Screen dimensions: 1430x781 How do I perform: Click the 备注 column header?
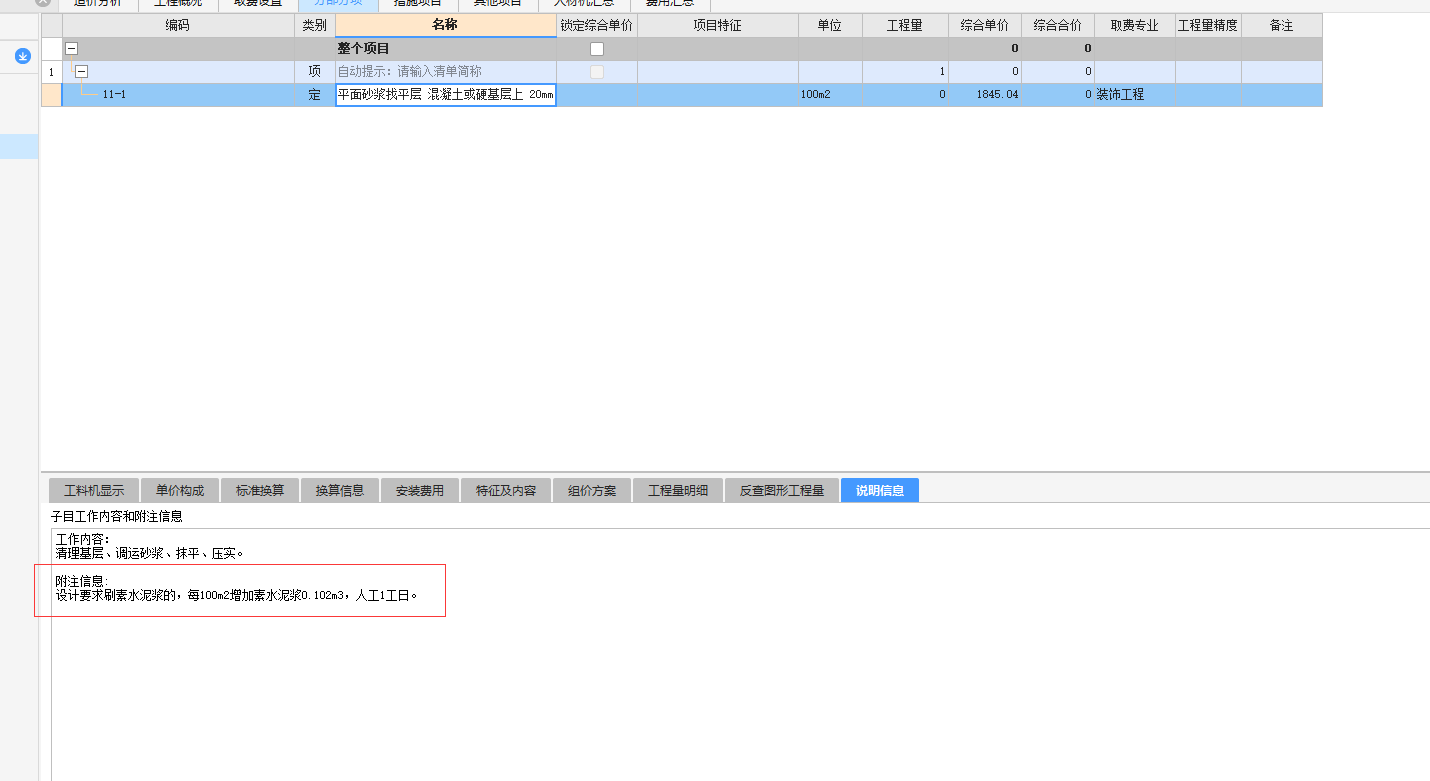pyautogui.click(x=1282, y=26)
